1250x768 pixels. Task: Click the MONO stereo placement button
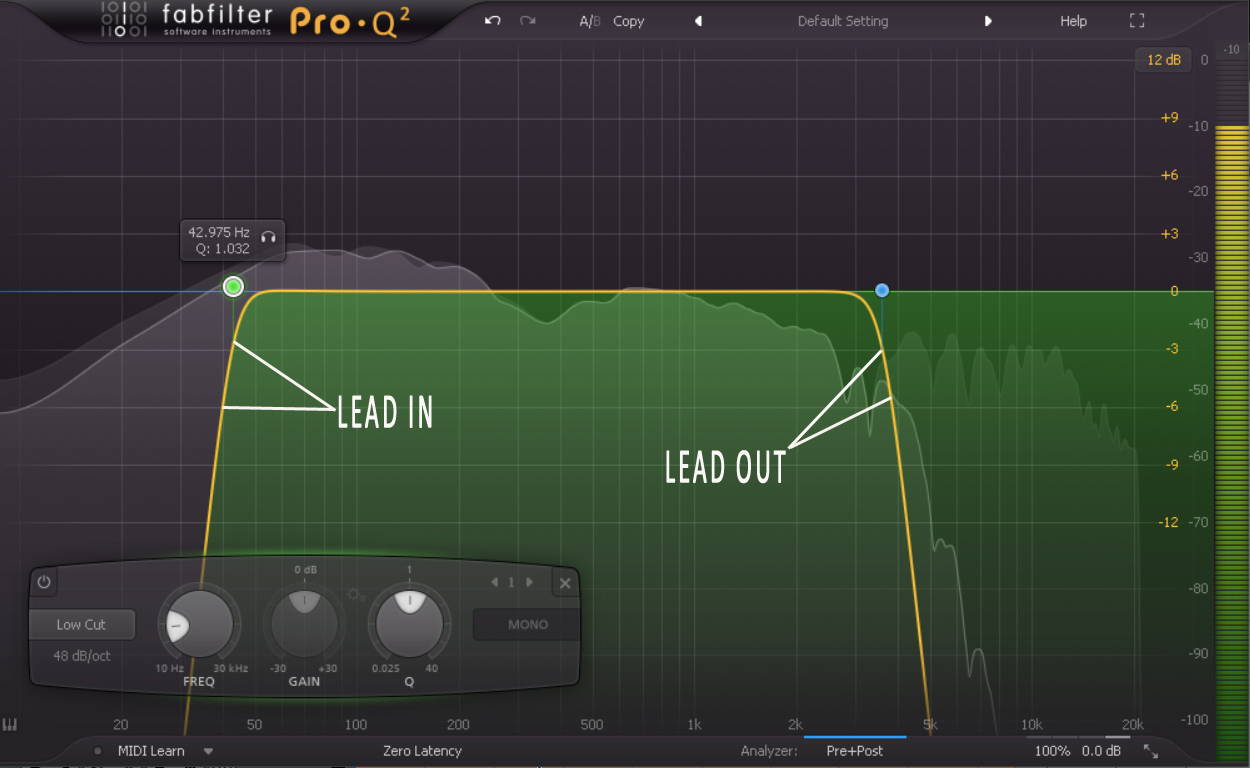click(x=526, y=625)
